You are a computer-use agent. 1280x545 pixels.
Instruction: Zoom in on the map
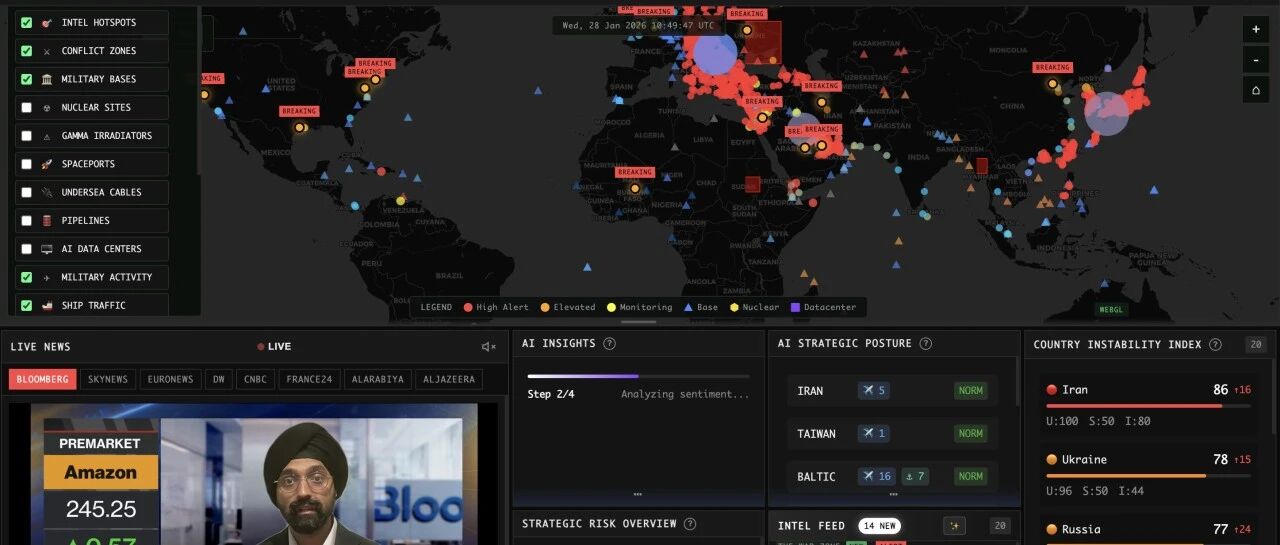(x=1256, y=29)
